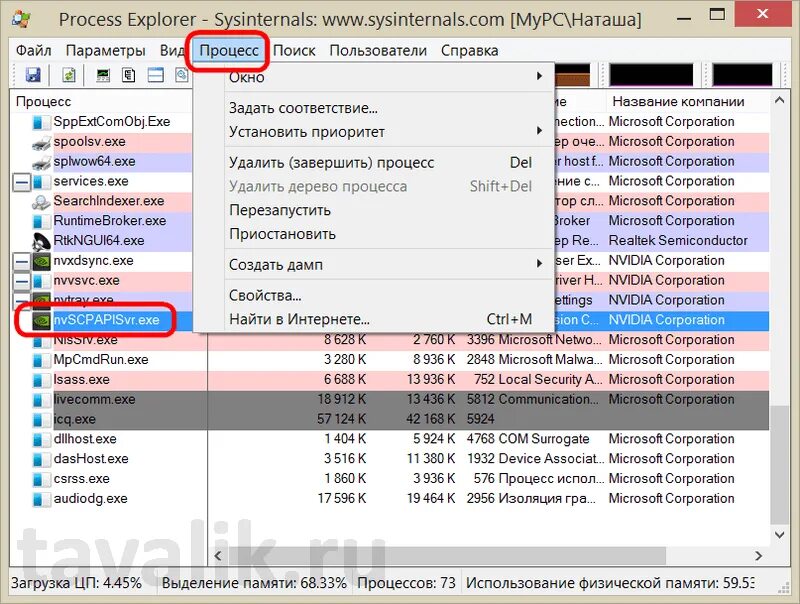
Task: Click the SppExtComObj.Exe process icon
Action: (x=39, y=122)
